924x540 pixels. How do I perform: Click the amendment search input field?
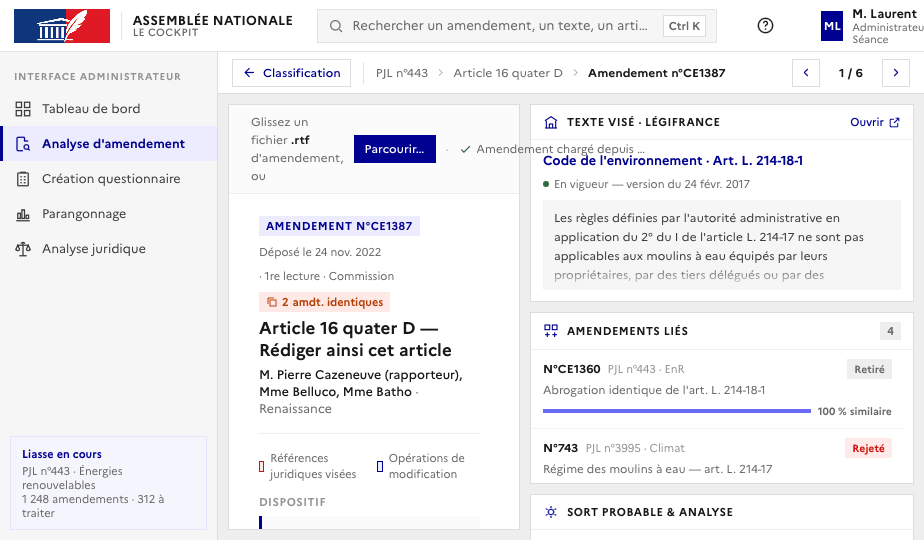pyautogui.click(x=517, y=26)
